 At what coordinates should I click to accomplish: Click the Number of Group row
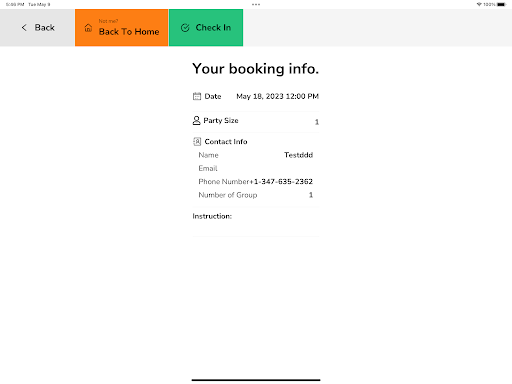coord(256,195)
